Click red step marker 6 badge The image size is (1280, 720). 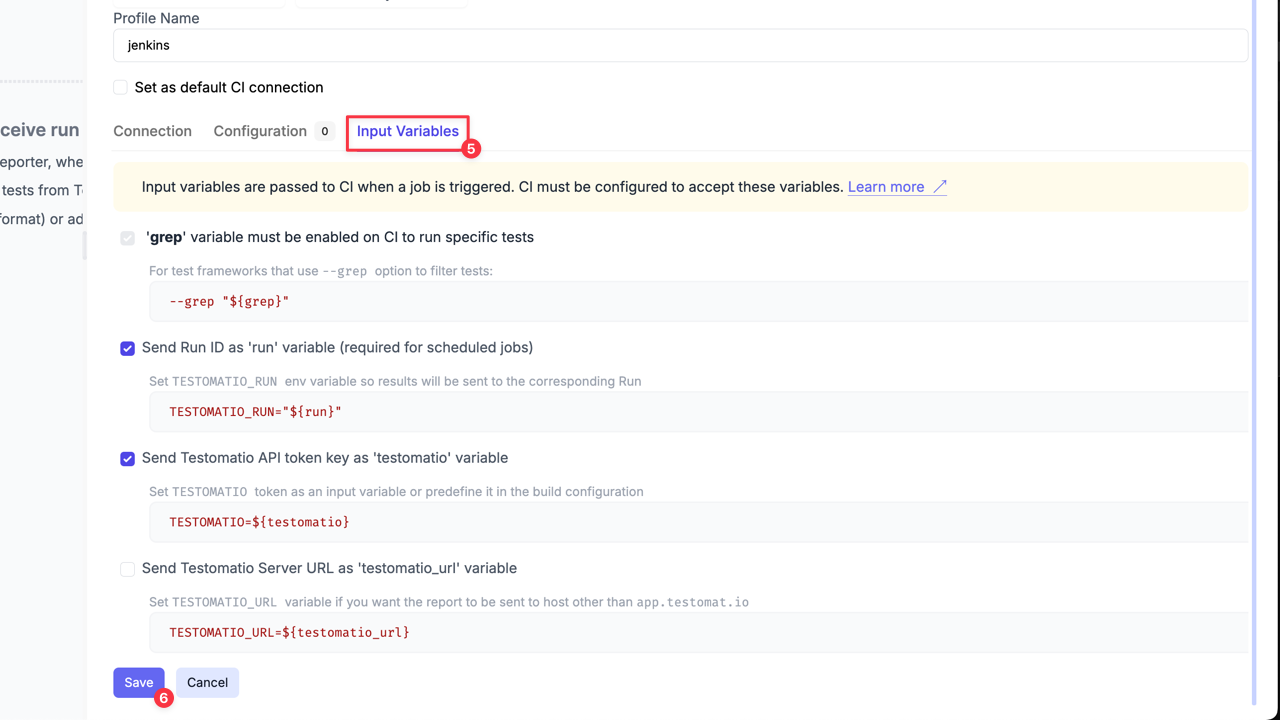tap(164, 698)
